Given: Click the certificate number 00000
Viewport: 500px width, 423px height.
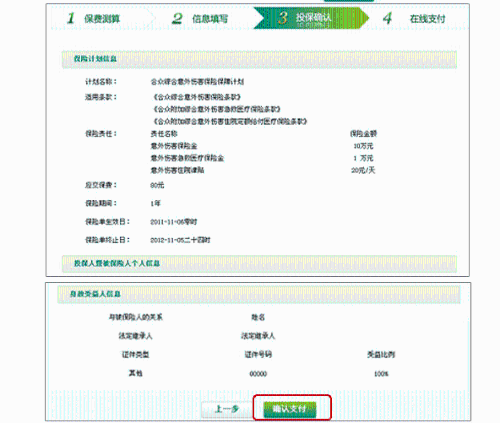Looking at the screenshot, I should (258, 374).
